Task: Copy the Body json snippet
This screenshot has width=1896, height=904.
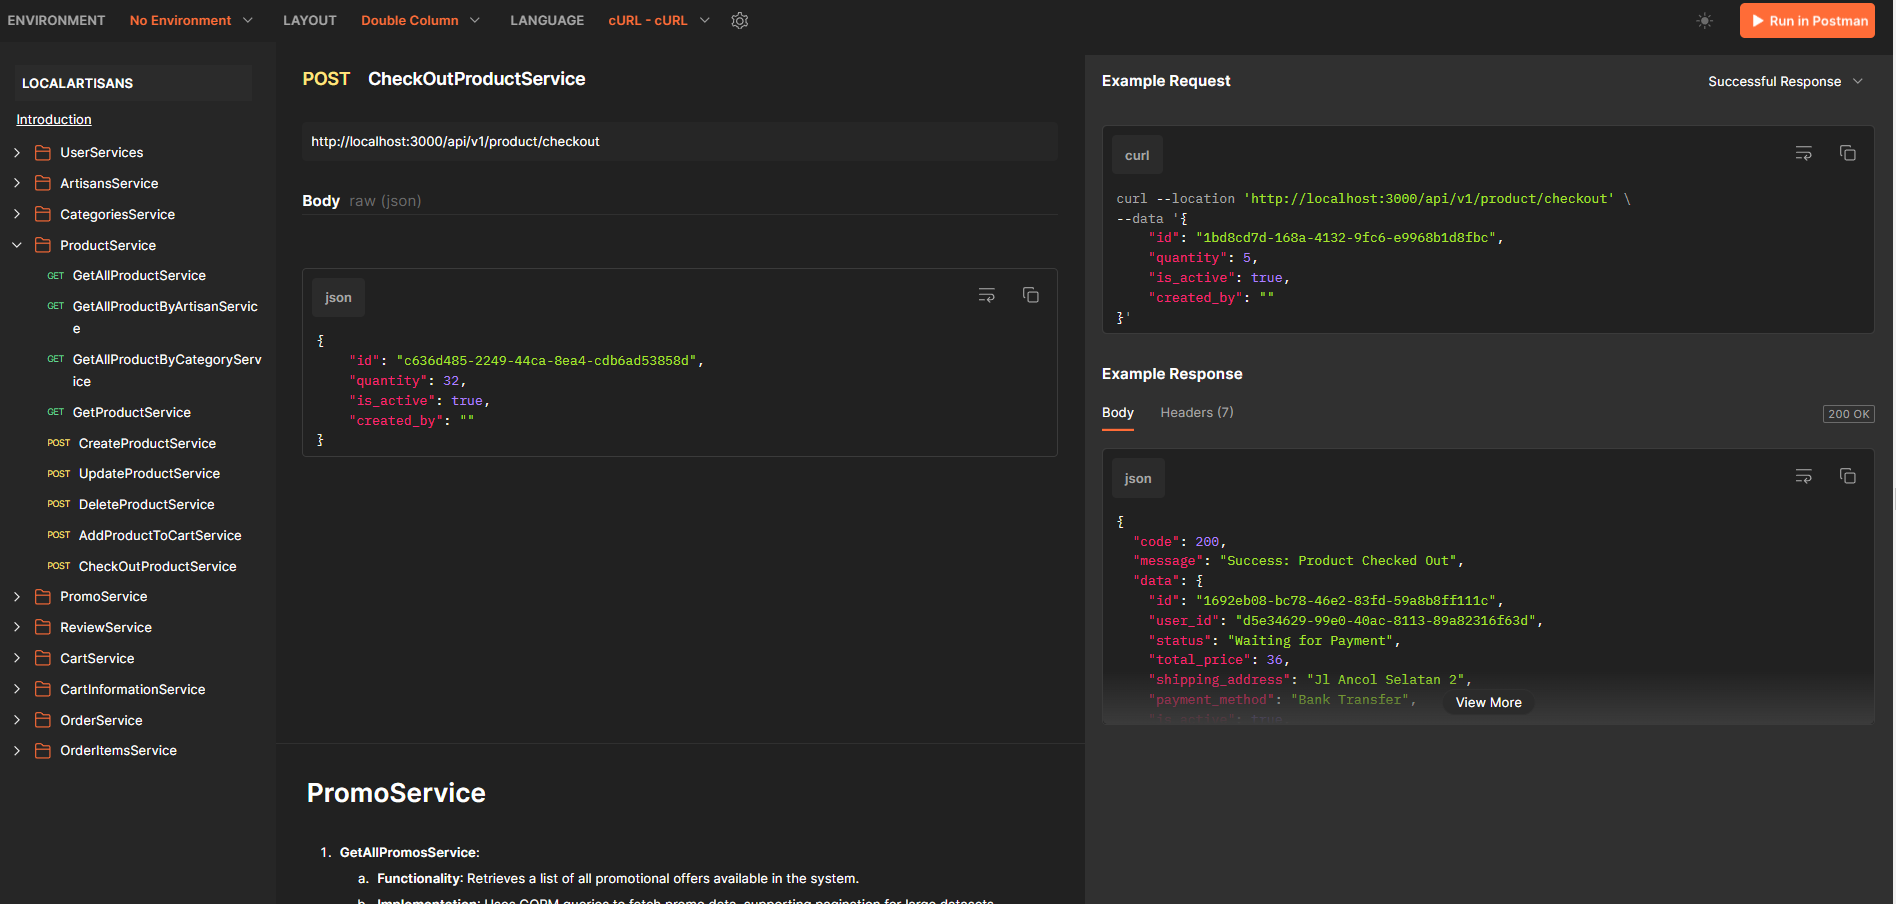Action: pyautogui.click(x=1030, y=295)
